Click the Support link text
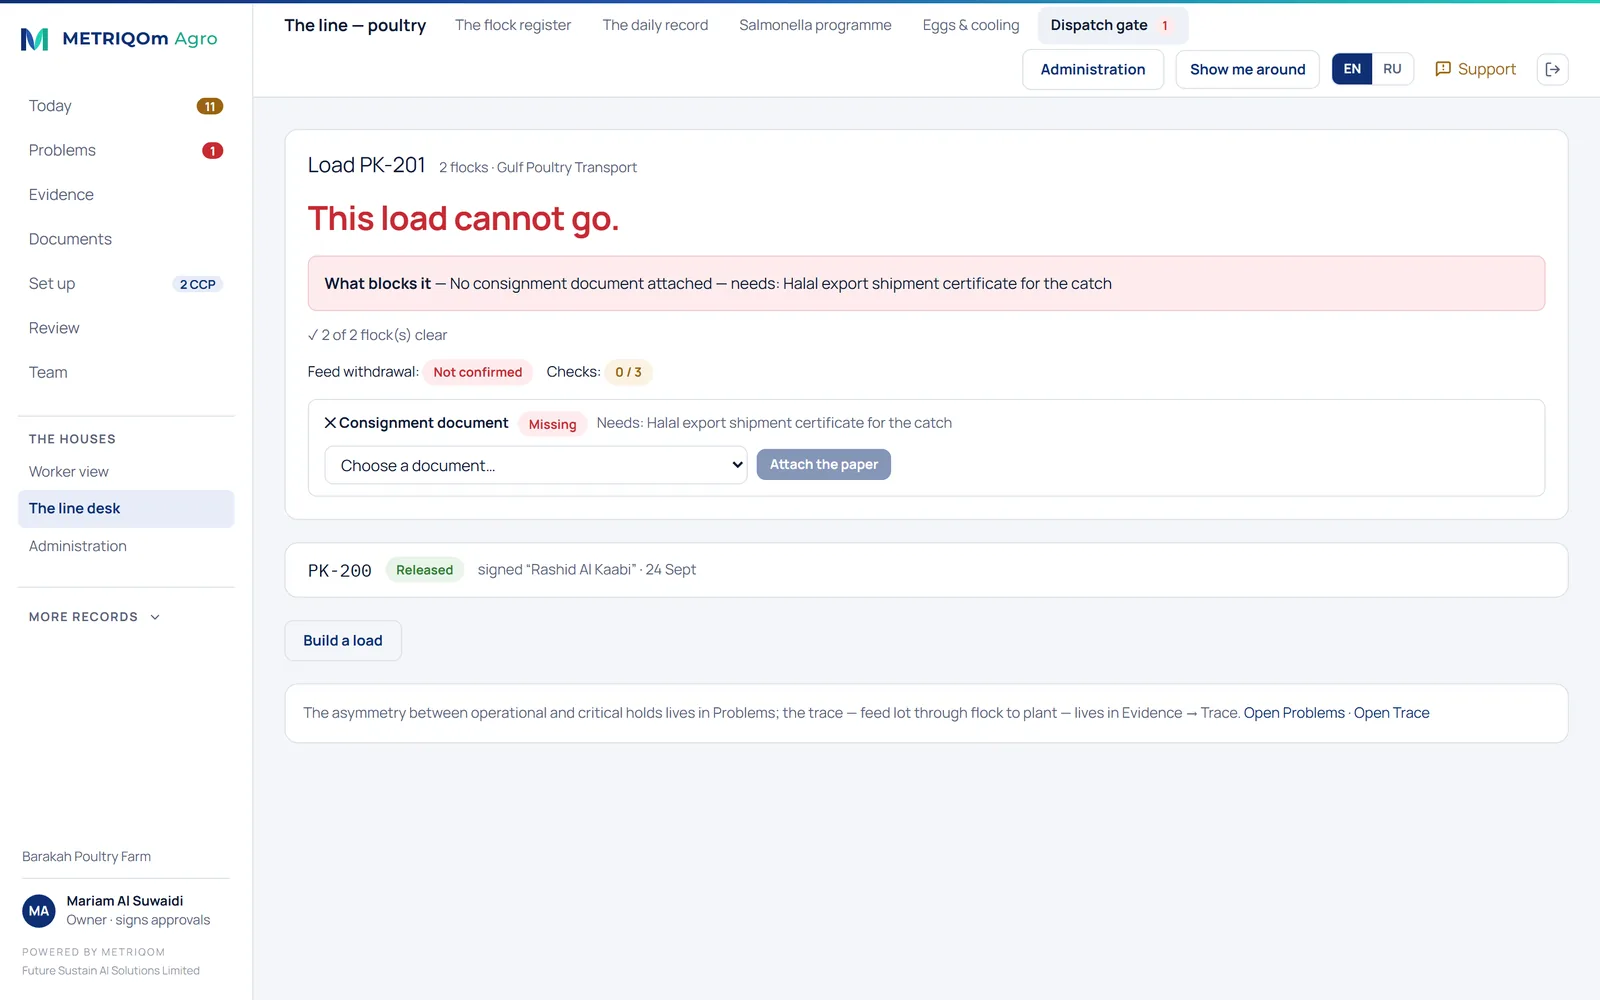Image resolution: width=1600 pixels, height=1000 pixels. coord(1487,69)
